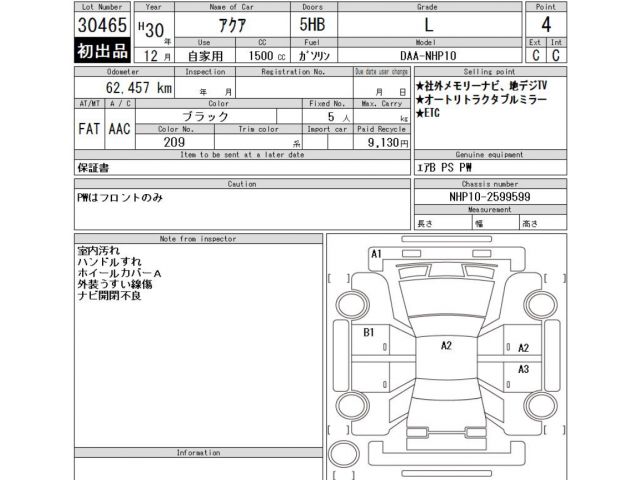This screenshot has width=640, height=480.
Task: Click the year value H30
Action: [x=151, y=29]
